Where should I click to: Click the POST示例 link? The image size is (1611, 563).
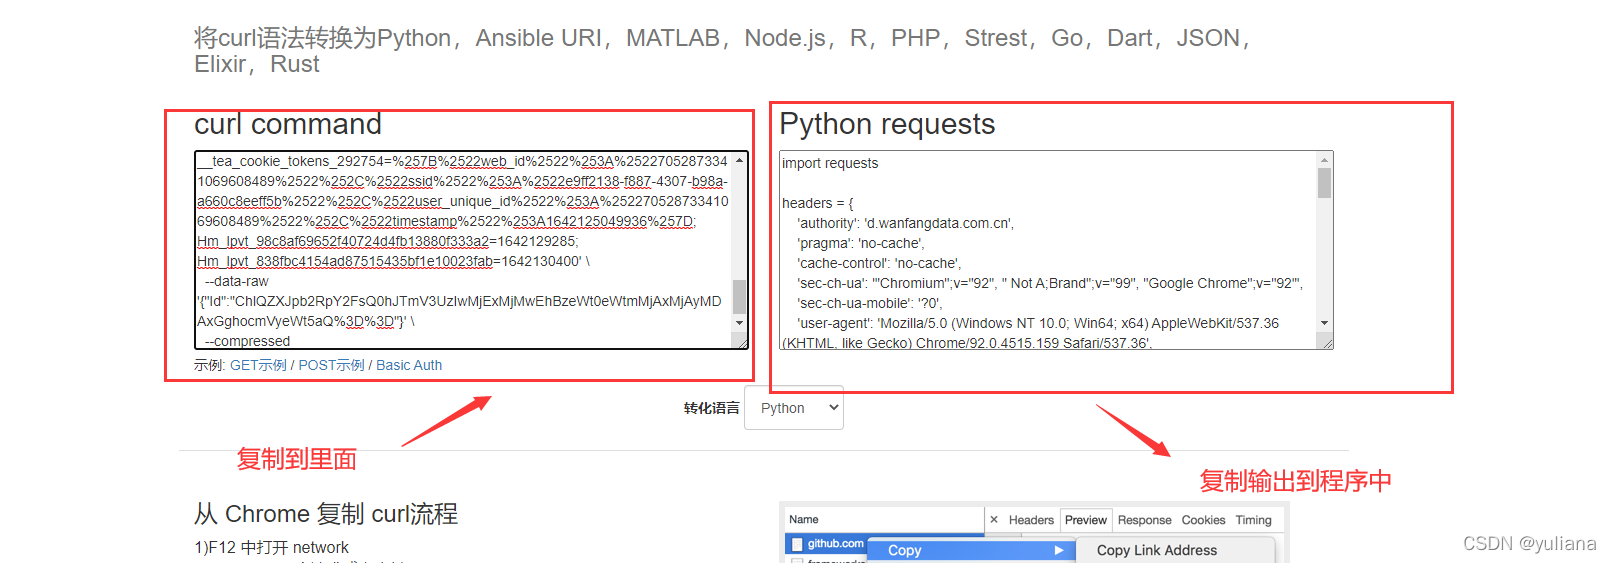pyautogui.click(x=331, y=365)
